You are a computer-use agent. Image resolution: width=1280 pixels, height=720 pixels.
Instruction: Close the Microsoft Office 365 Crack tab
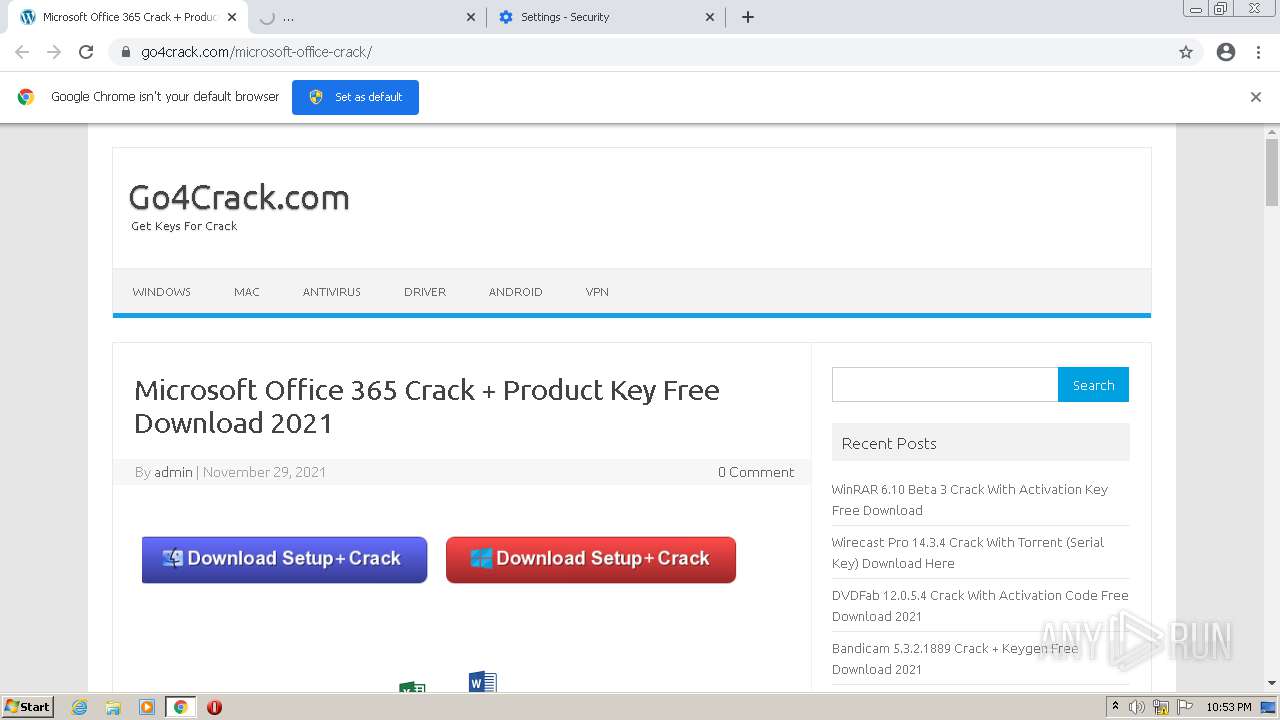pyautogui.click(x=231, y=17)
